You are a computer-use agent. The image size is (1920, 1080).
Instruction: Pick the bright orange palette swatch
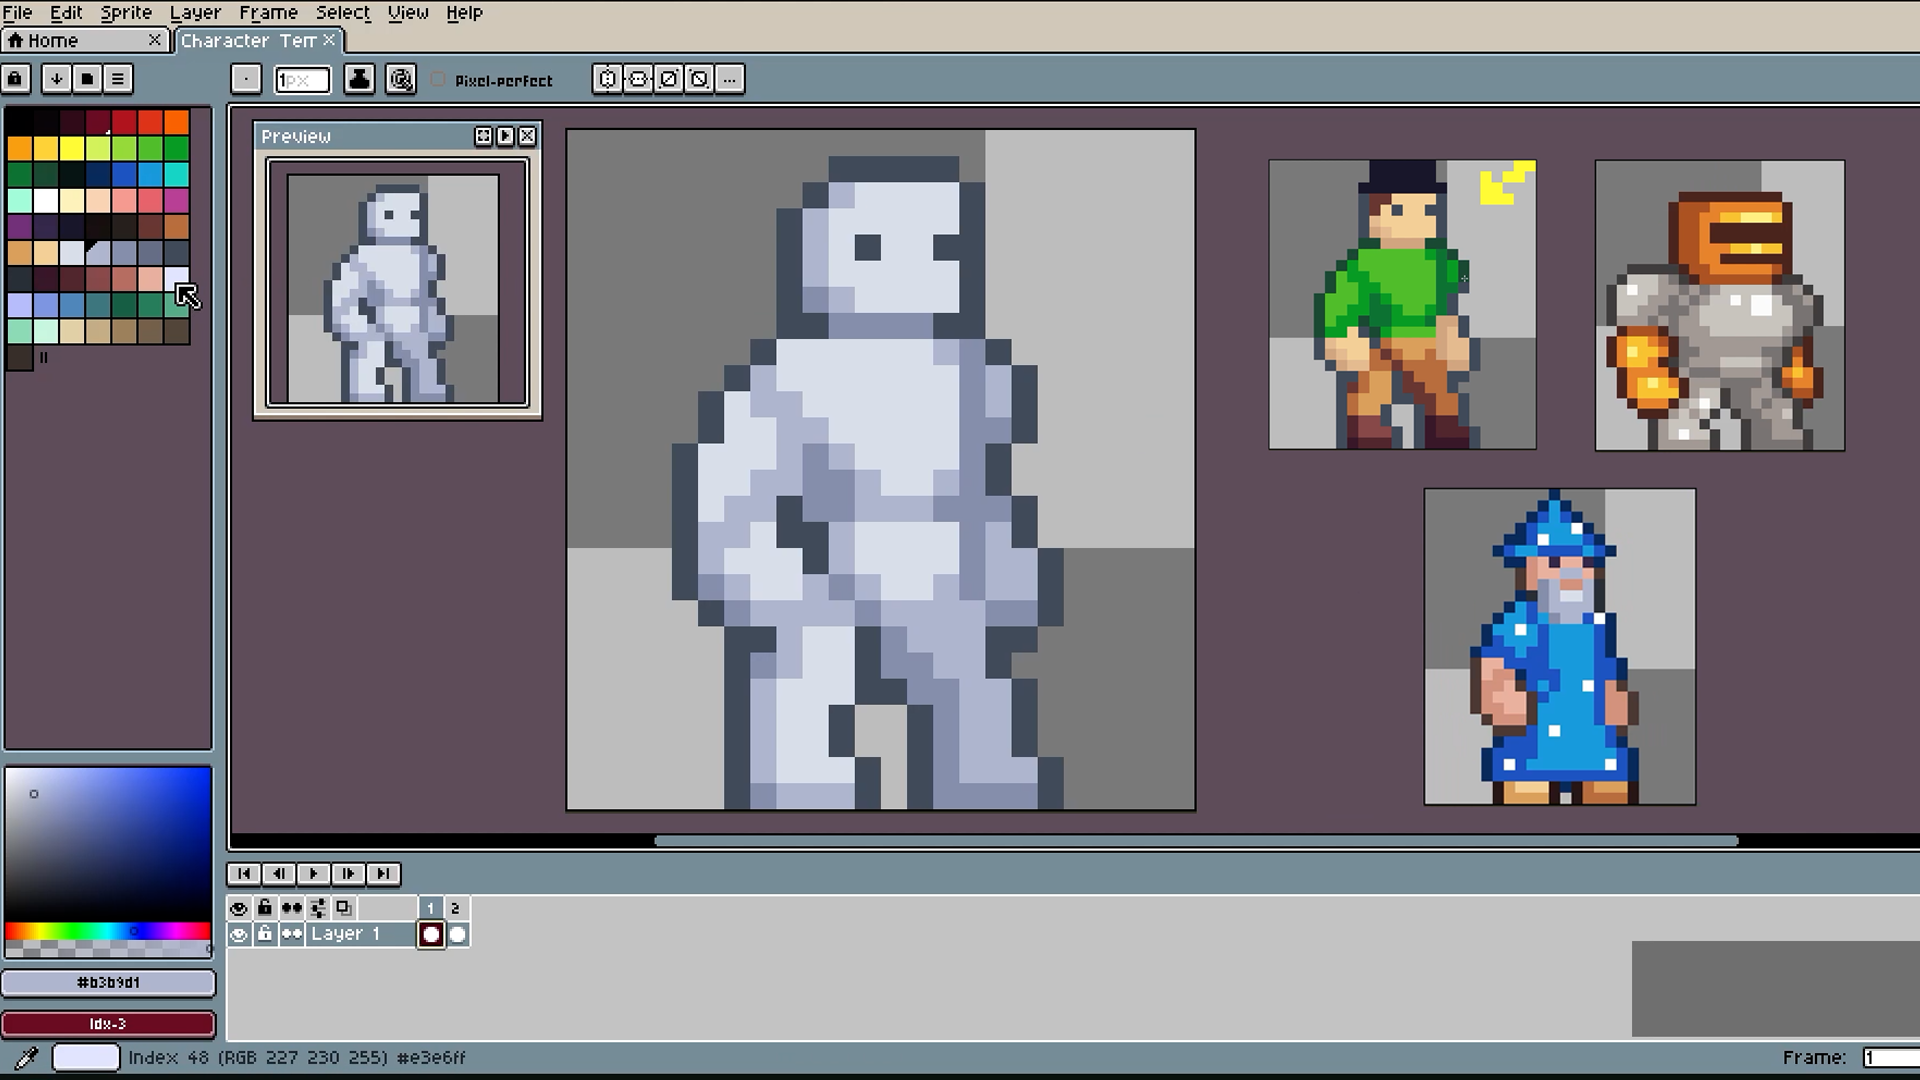click(176, 122)
